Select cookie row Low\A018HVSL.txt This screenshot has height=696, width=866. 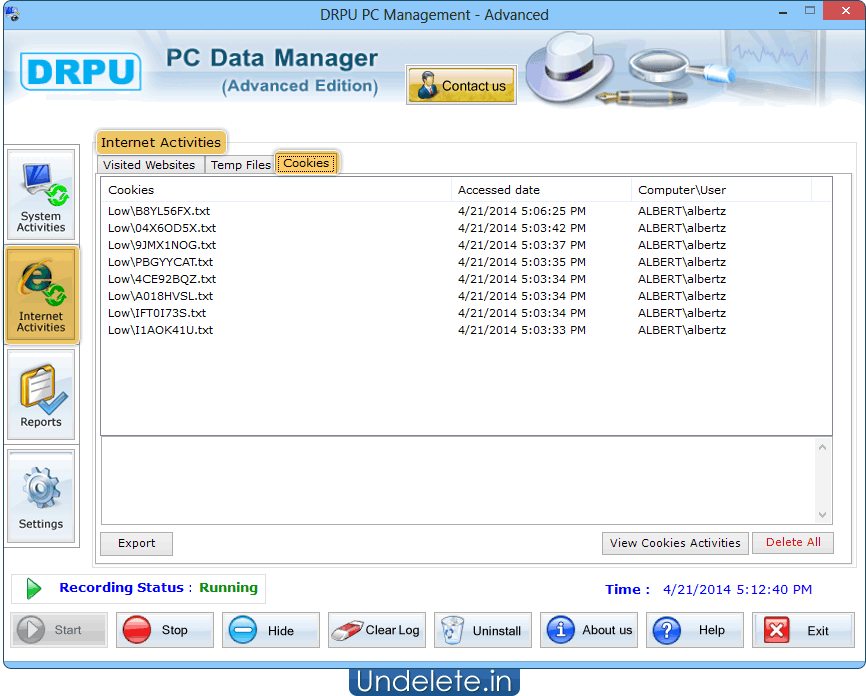[466, 296]
